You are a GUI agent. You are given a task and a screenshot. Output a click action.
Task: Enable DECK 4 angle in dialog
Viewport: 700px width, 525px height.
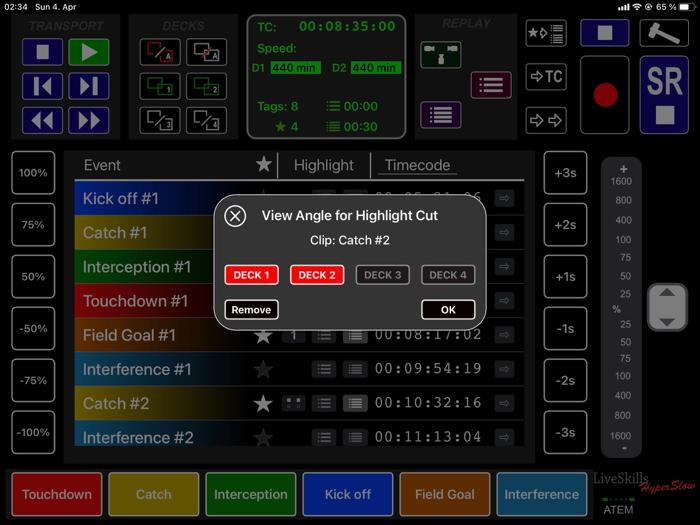(448, 275)
